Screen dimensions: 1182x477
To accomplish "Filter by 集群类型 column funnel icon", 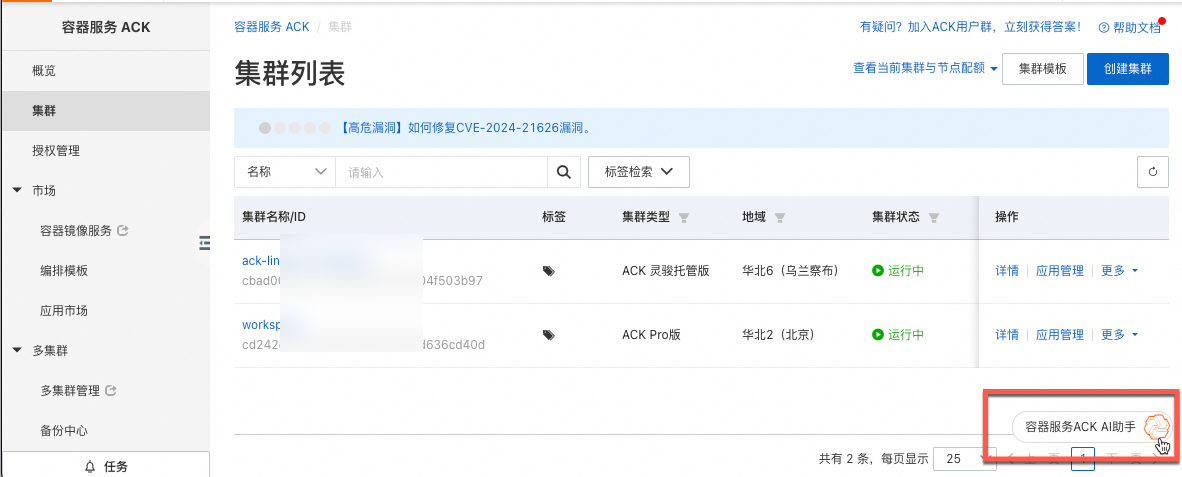I will (684, 218).
